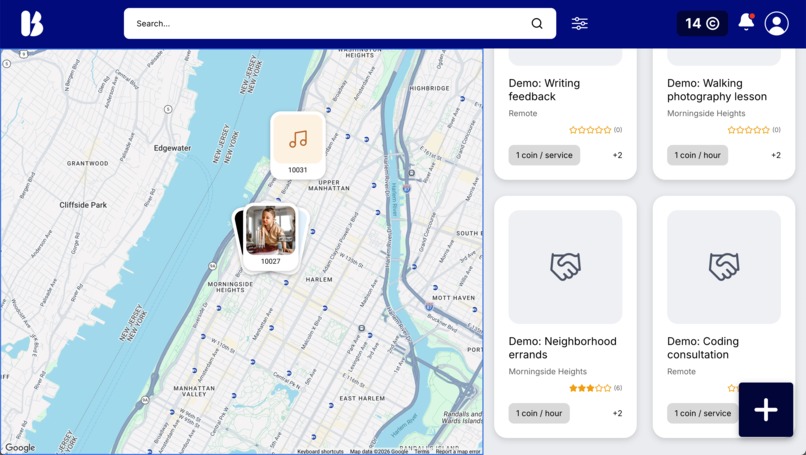The width and height of the screenshot is (806, 455).
Task: Click the plus add-listing button
Action: click(x=765, y=410)
